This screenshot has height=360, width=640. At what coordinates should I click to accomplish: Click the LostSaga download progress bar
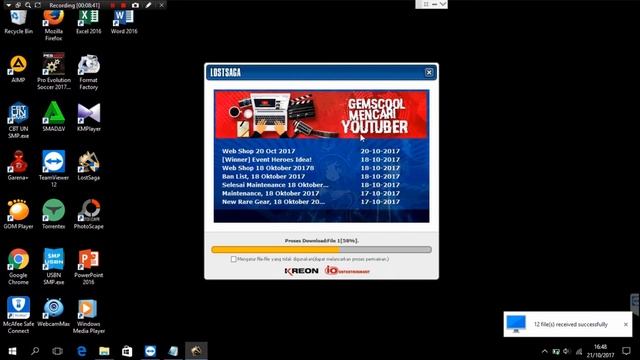[321, 249]
